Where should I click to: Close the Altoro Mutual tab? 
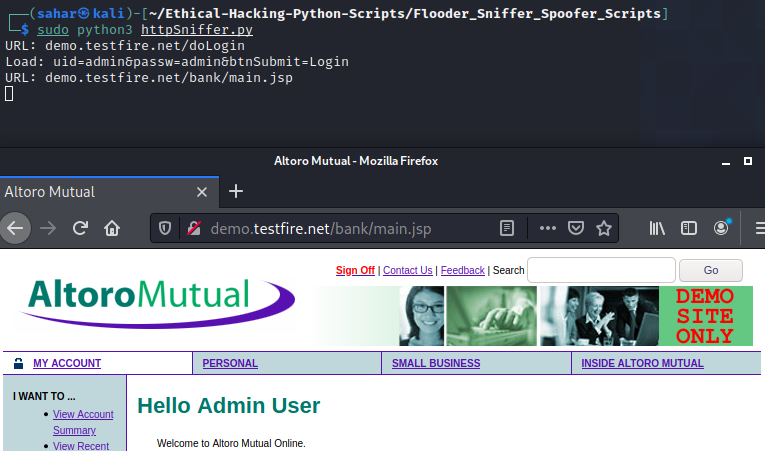click(201, 192)
